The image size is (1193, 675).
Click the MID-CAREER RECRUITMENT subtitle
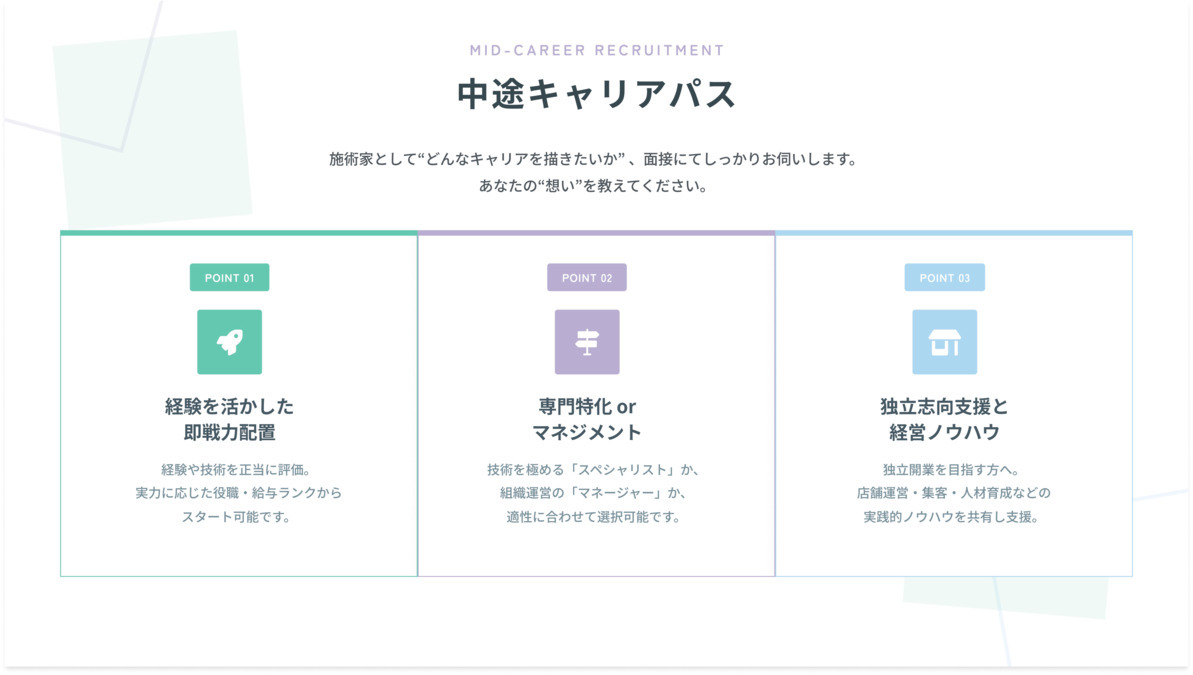point(596,50)
